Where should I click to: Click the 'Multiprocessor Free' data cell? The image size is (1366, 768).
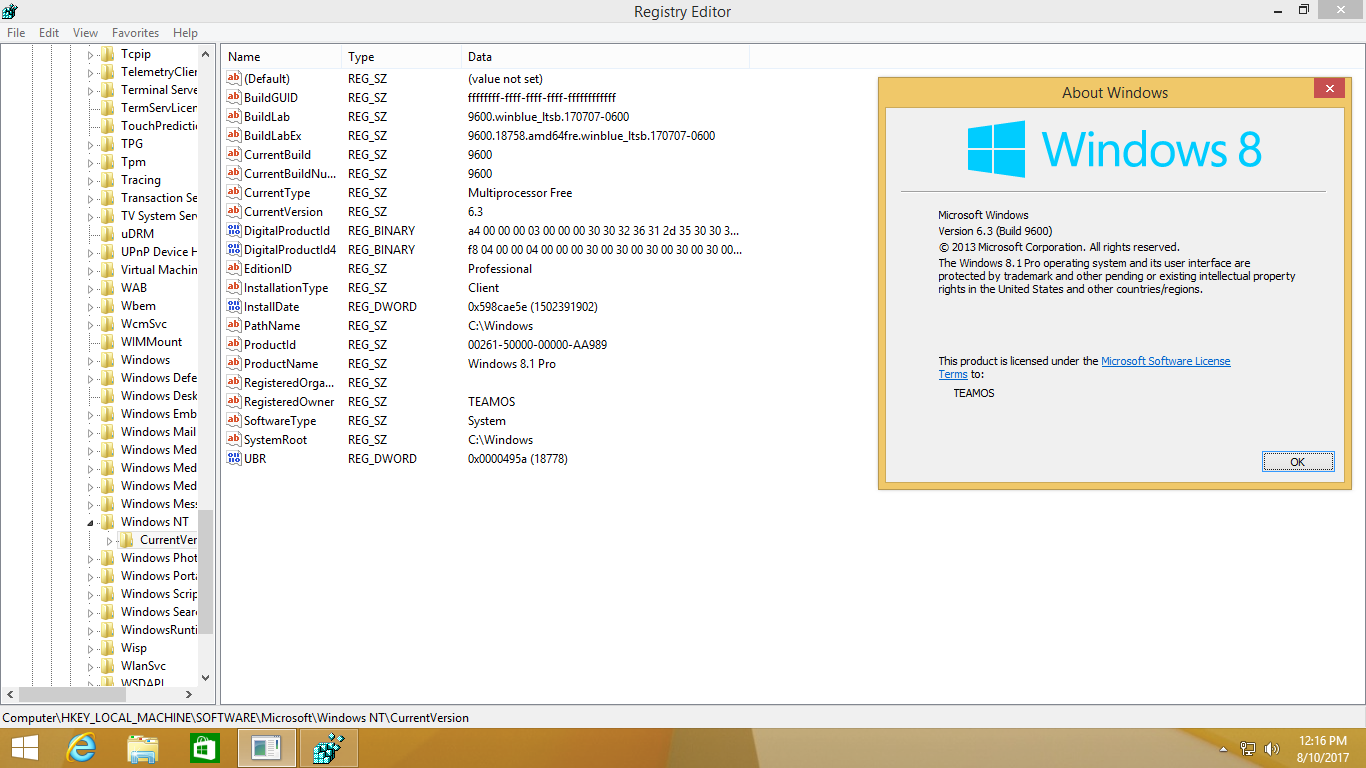point(520,193)
